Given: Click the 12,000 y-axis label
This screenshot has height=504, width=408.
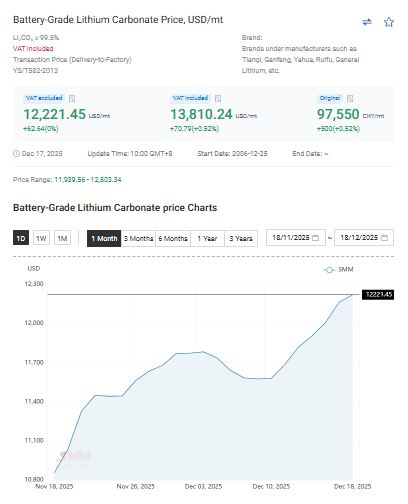Looking at the screenshot, I should 34,323.
